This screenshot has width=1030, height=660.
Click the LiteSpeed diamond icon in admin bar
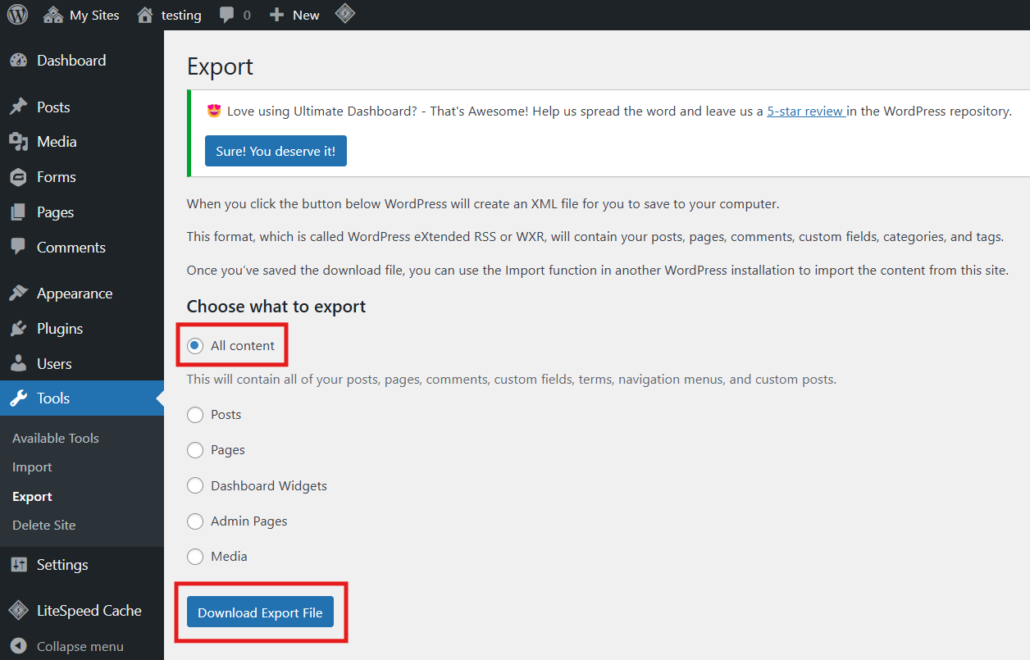[x=345, y=14]
